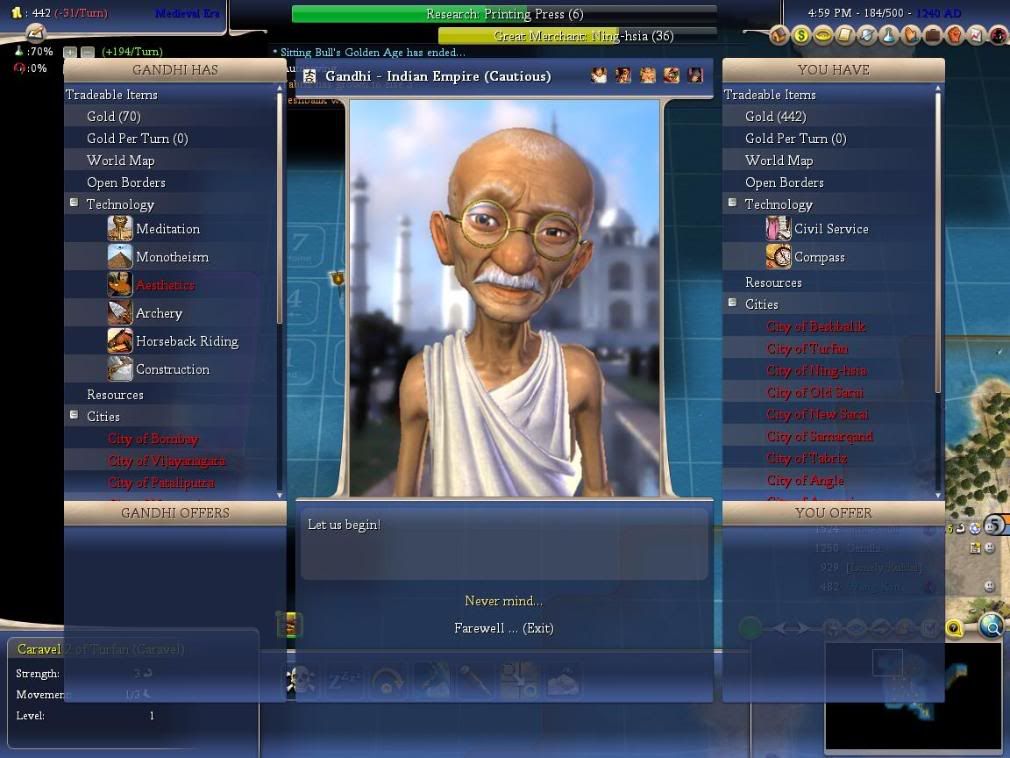Open the Financial Advisor dollar icon
Screen dimensions: 1010x758
pyautogui.click(x=801, y=35)
